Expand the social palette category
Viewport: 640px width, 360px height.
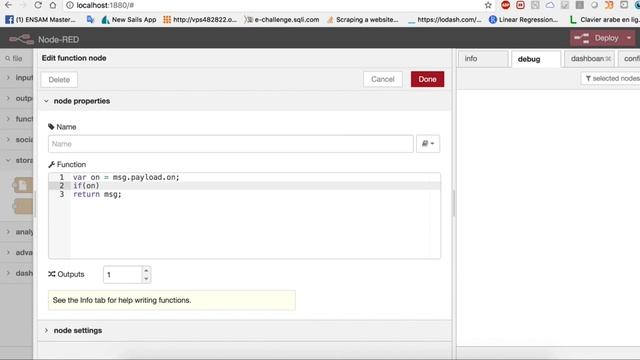[x=17, y=140]
